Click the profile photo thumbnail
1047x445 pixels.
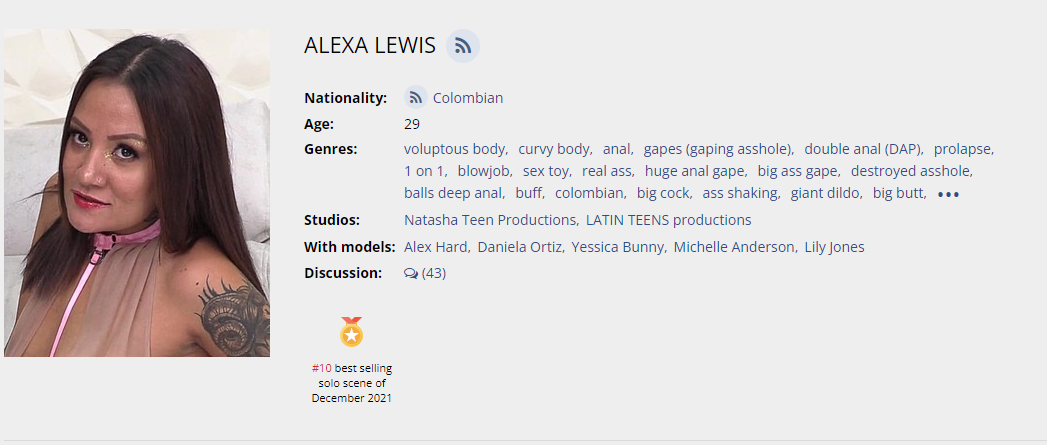(x=137, y=193)
